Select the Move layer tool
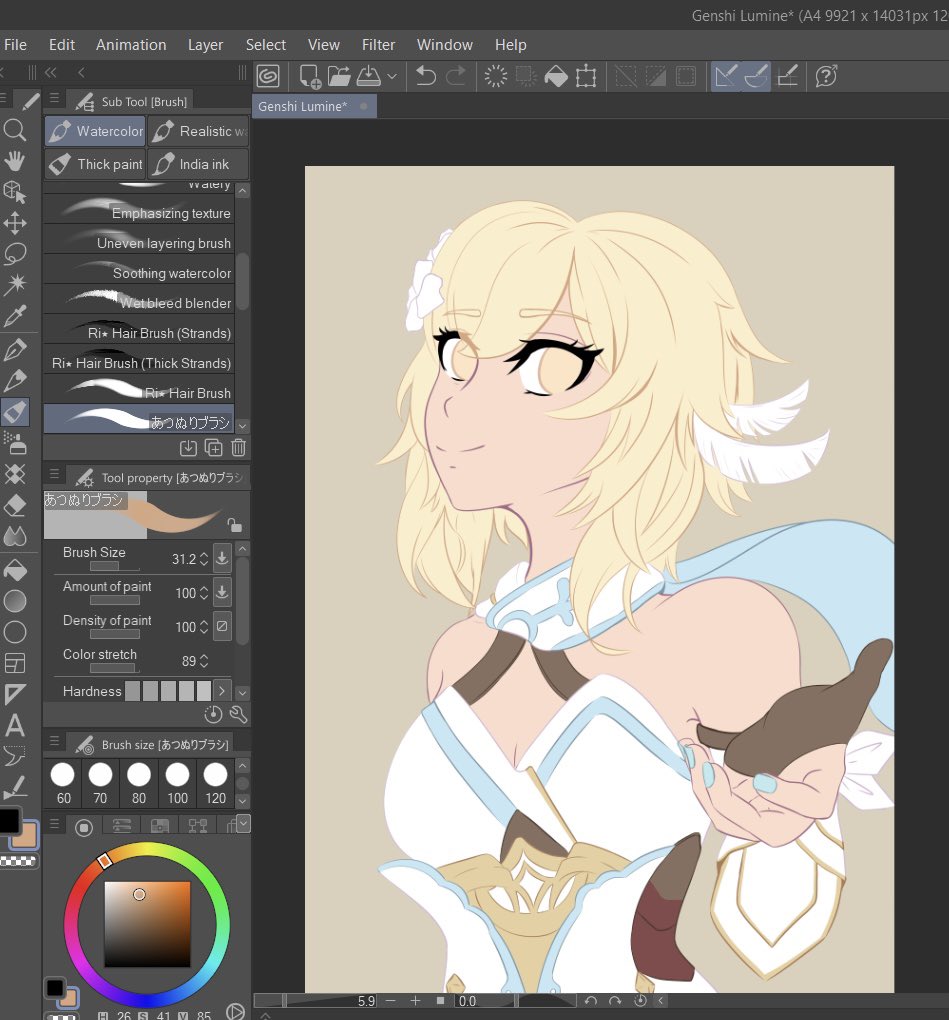The height and width of the screenshot is (1020, 949). (x=14, y=223)
